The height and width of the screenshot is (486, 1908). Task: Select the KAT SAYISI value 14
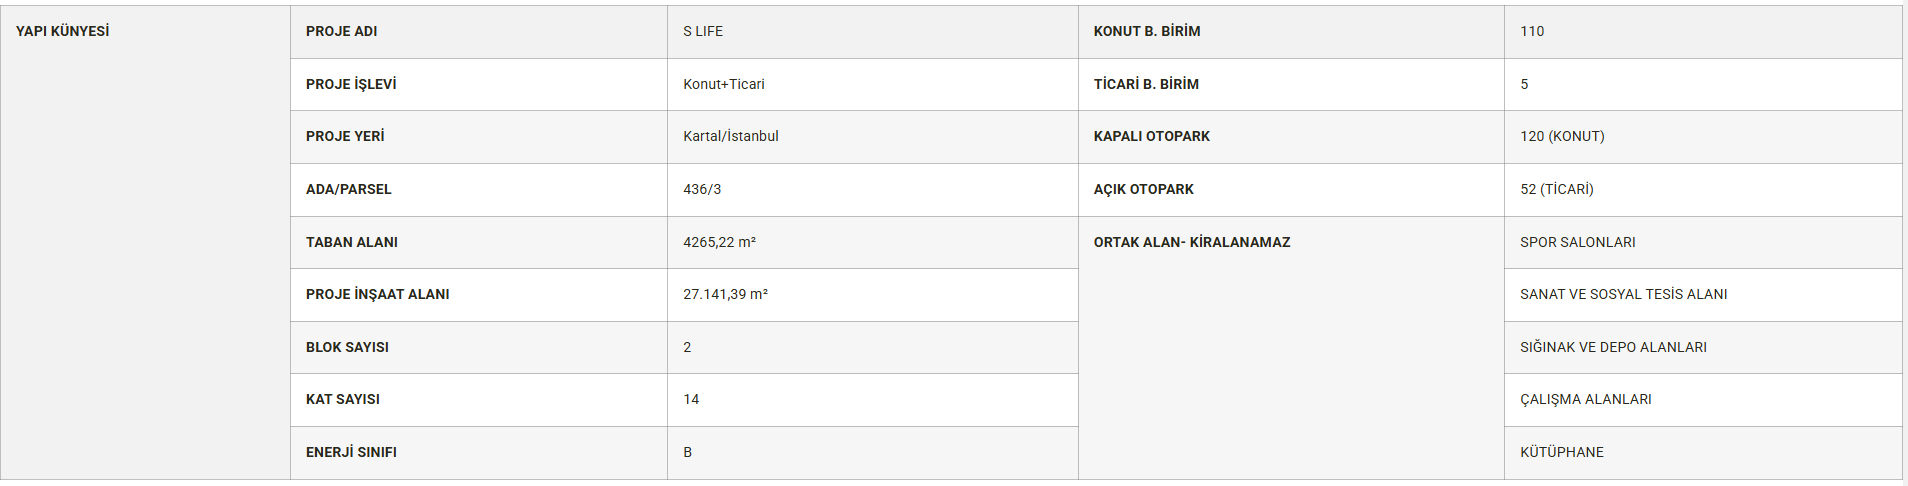coord(691,400)
